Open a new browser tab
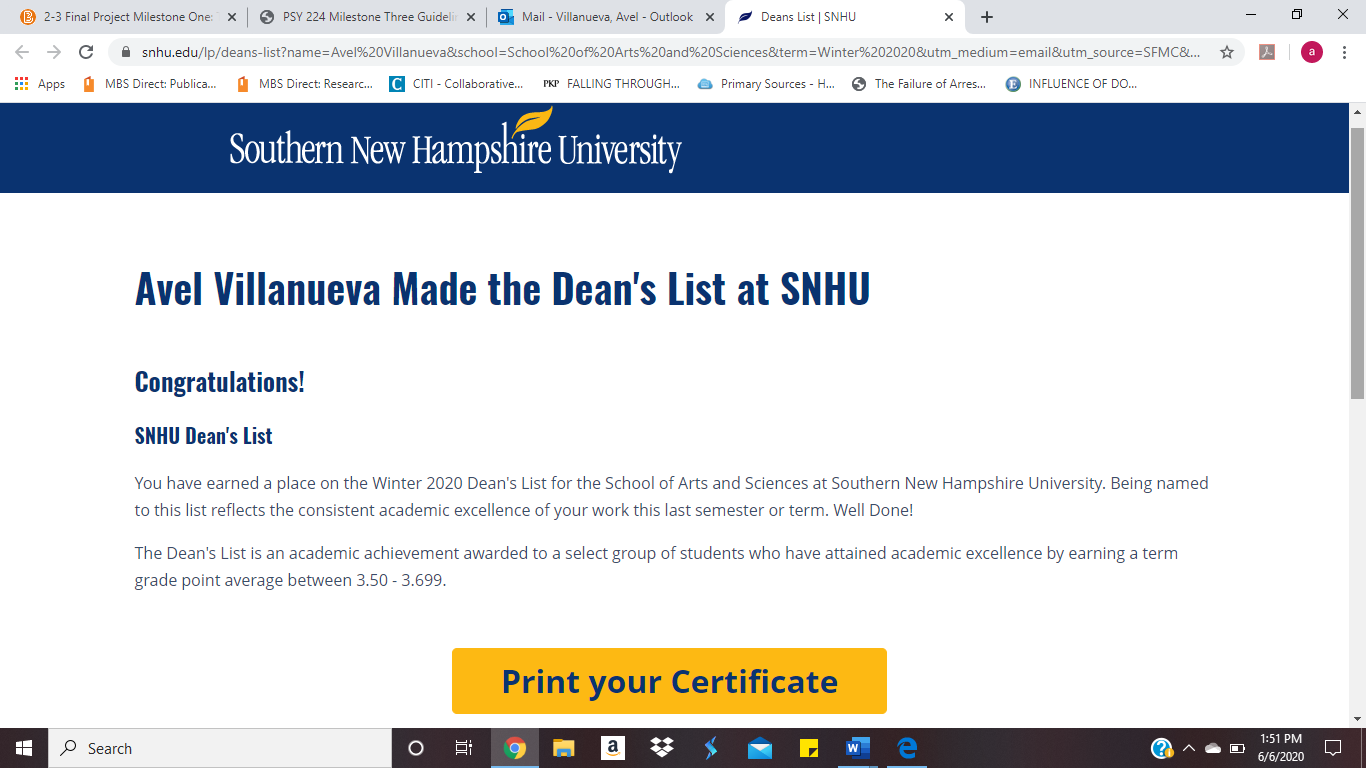 pyautogui.click(x=987, y=17)
